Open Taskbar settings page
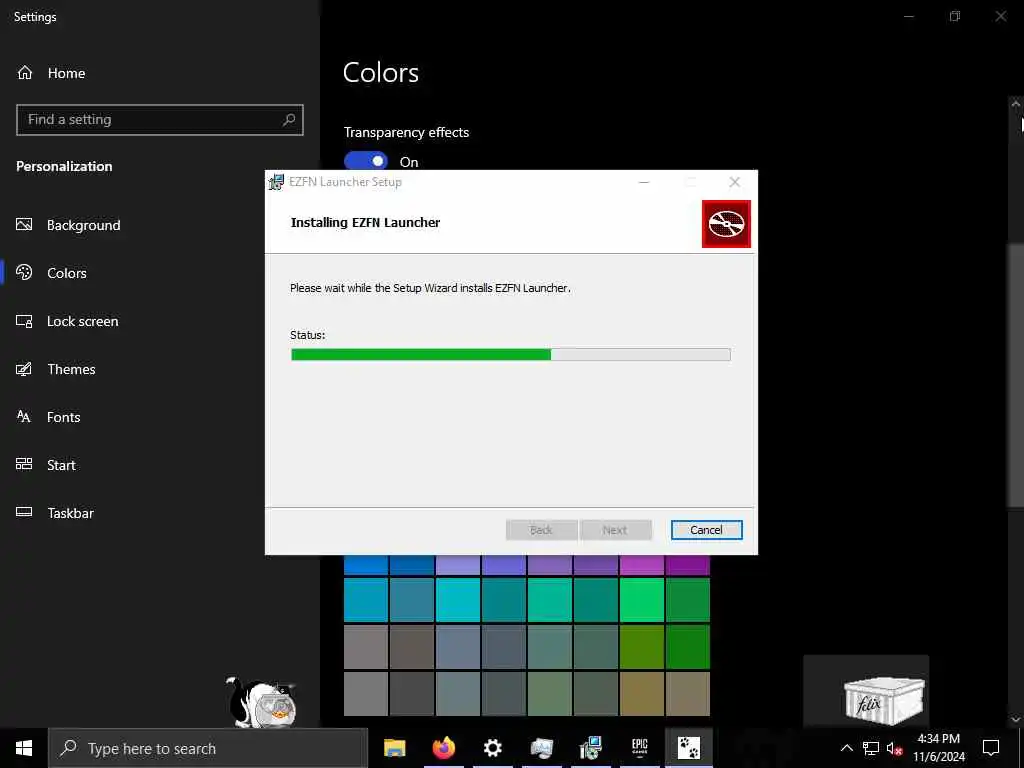This screenshot has height=768, width=1024. [x=71, y=513]
